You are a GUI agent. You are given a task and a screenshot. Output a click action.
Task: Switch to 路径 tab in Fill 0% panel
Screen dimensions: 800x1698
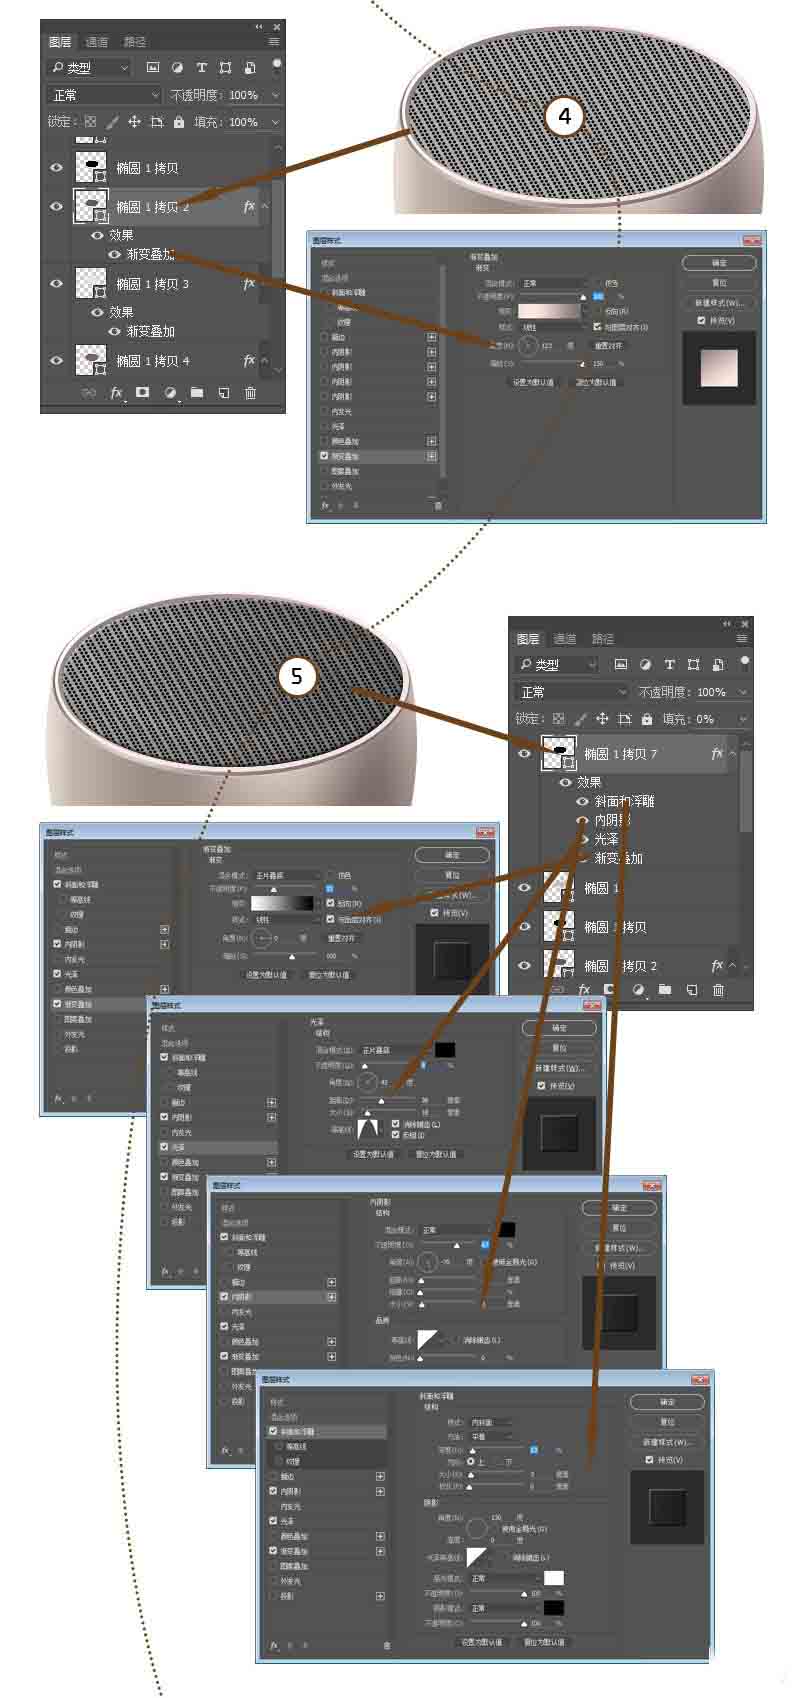pyautogui.click(x=603, y=639)
